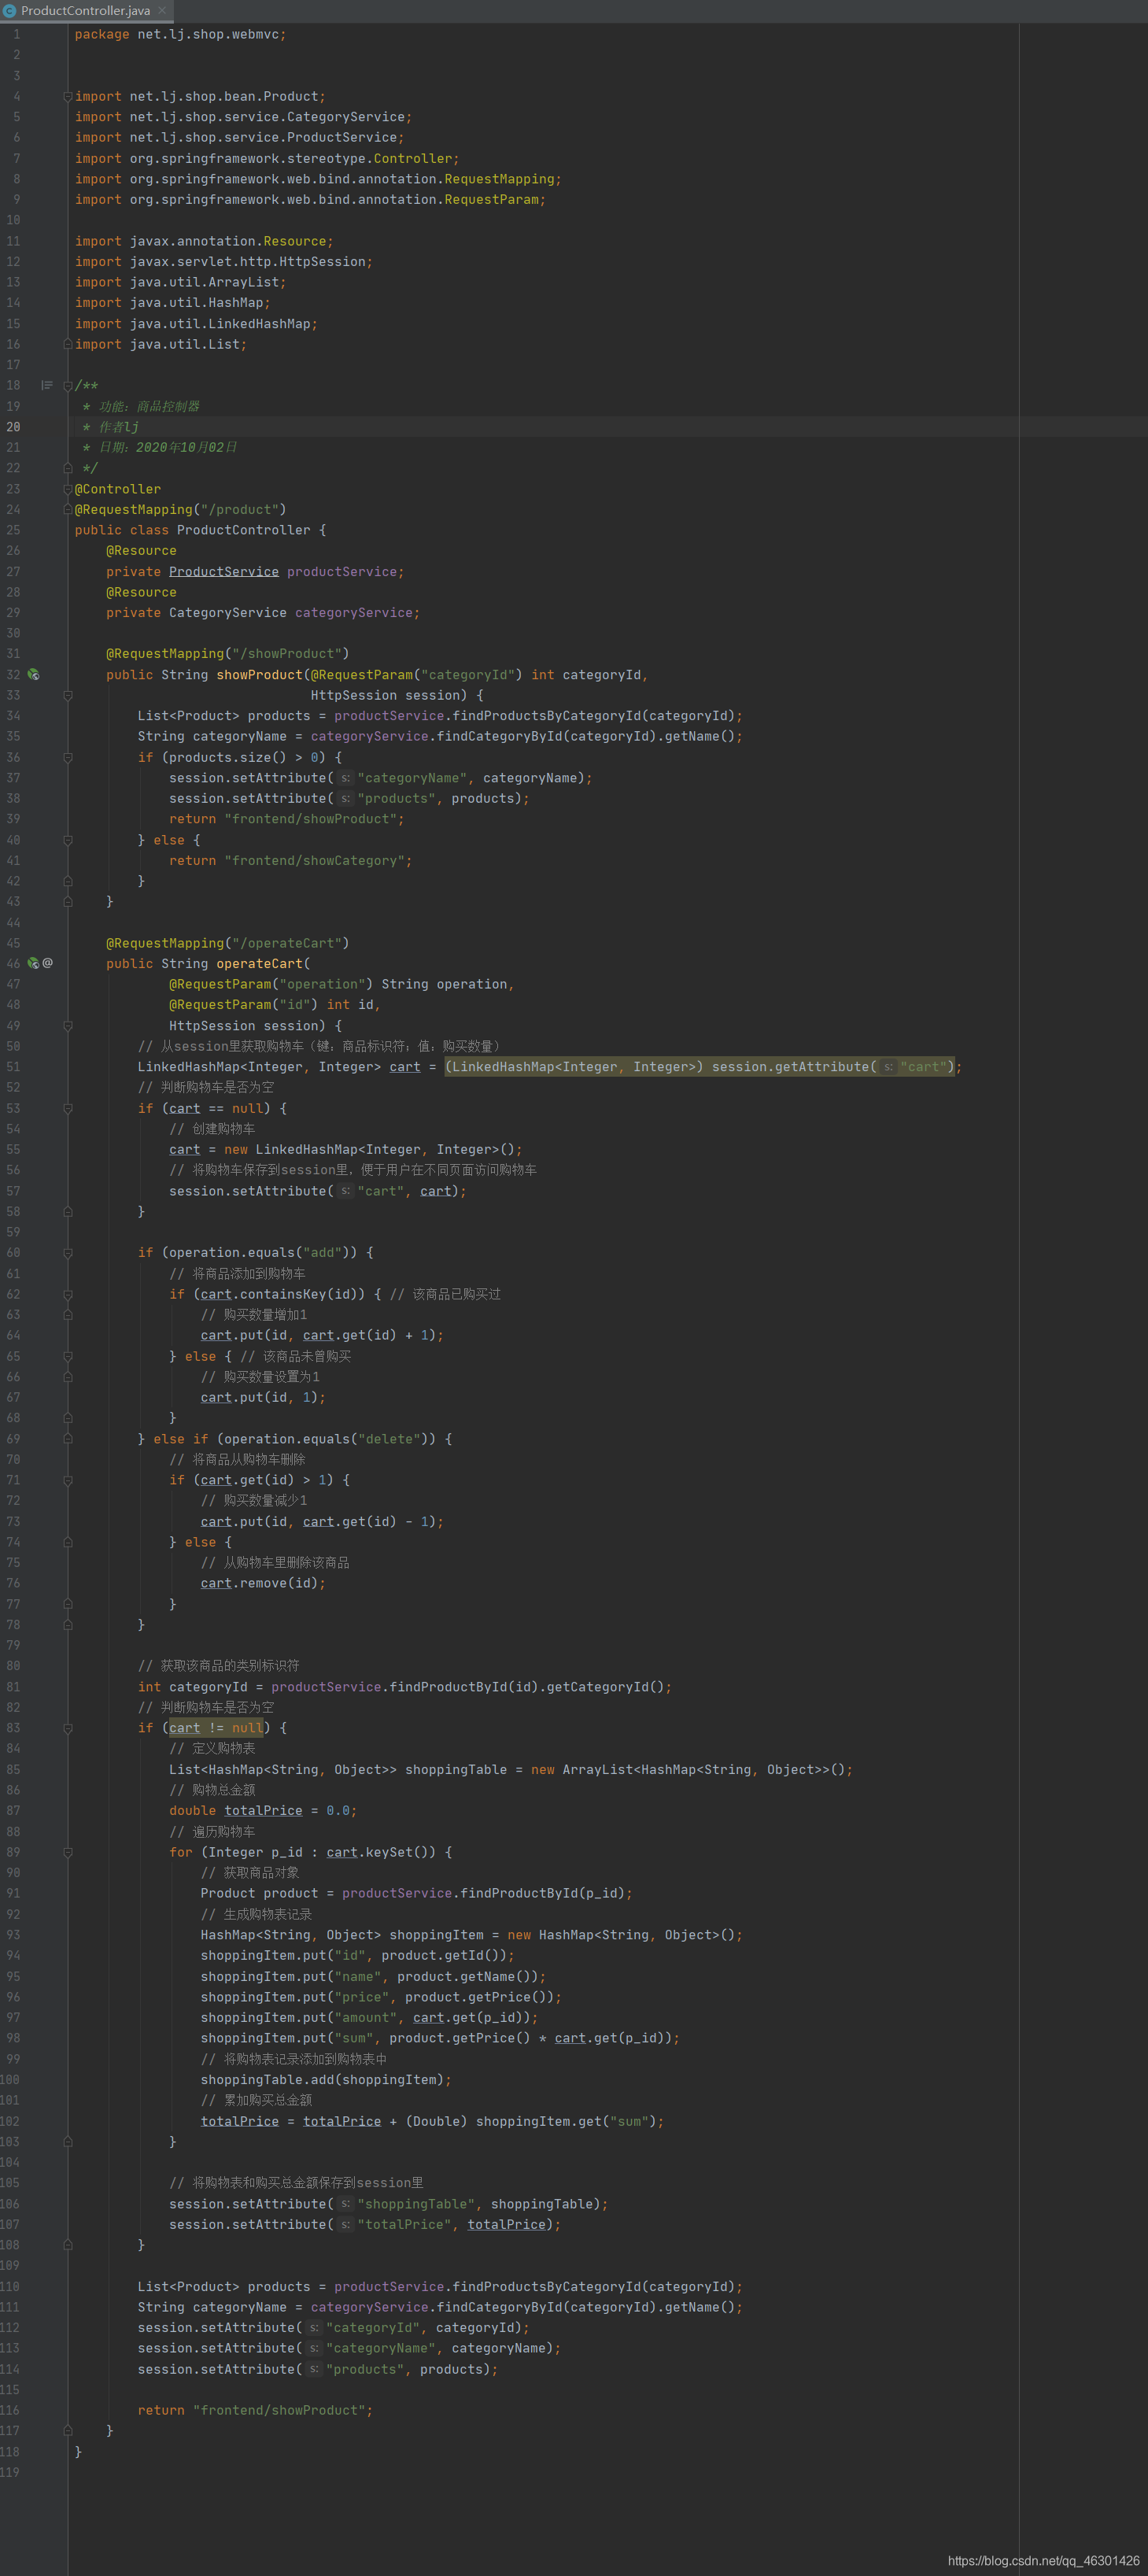Click the operateCart method name

(x=259, y=963)
